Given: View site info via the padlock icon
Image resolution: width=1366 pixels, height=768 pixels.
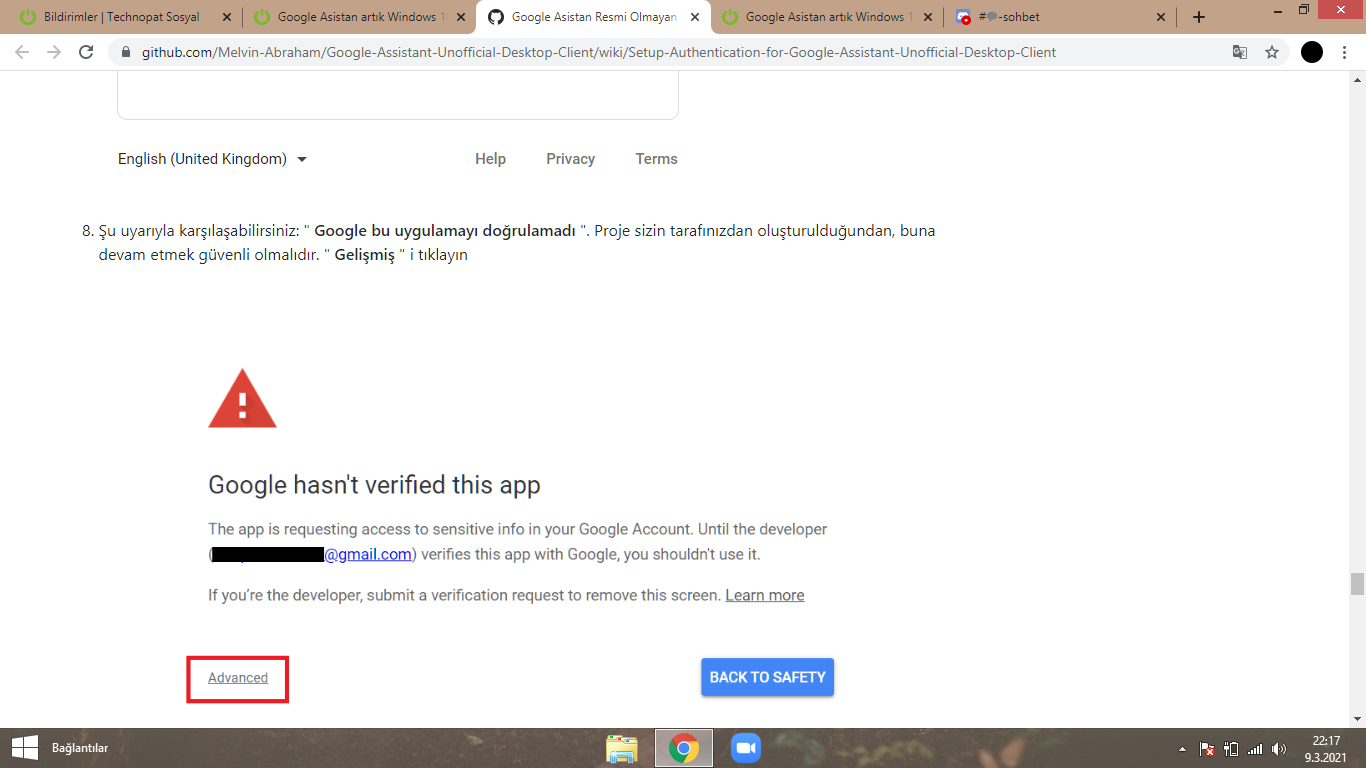Looking at the screenshot, I should (126, 52).
